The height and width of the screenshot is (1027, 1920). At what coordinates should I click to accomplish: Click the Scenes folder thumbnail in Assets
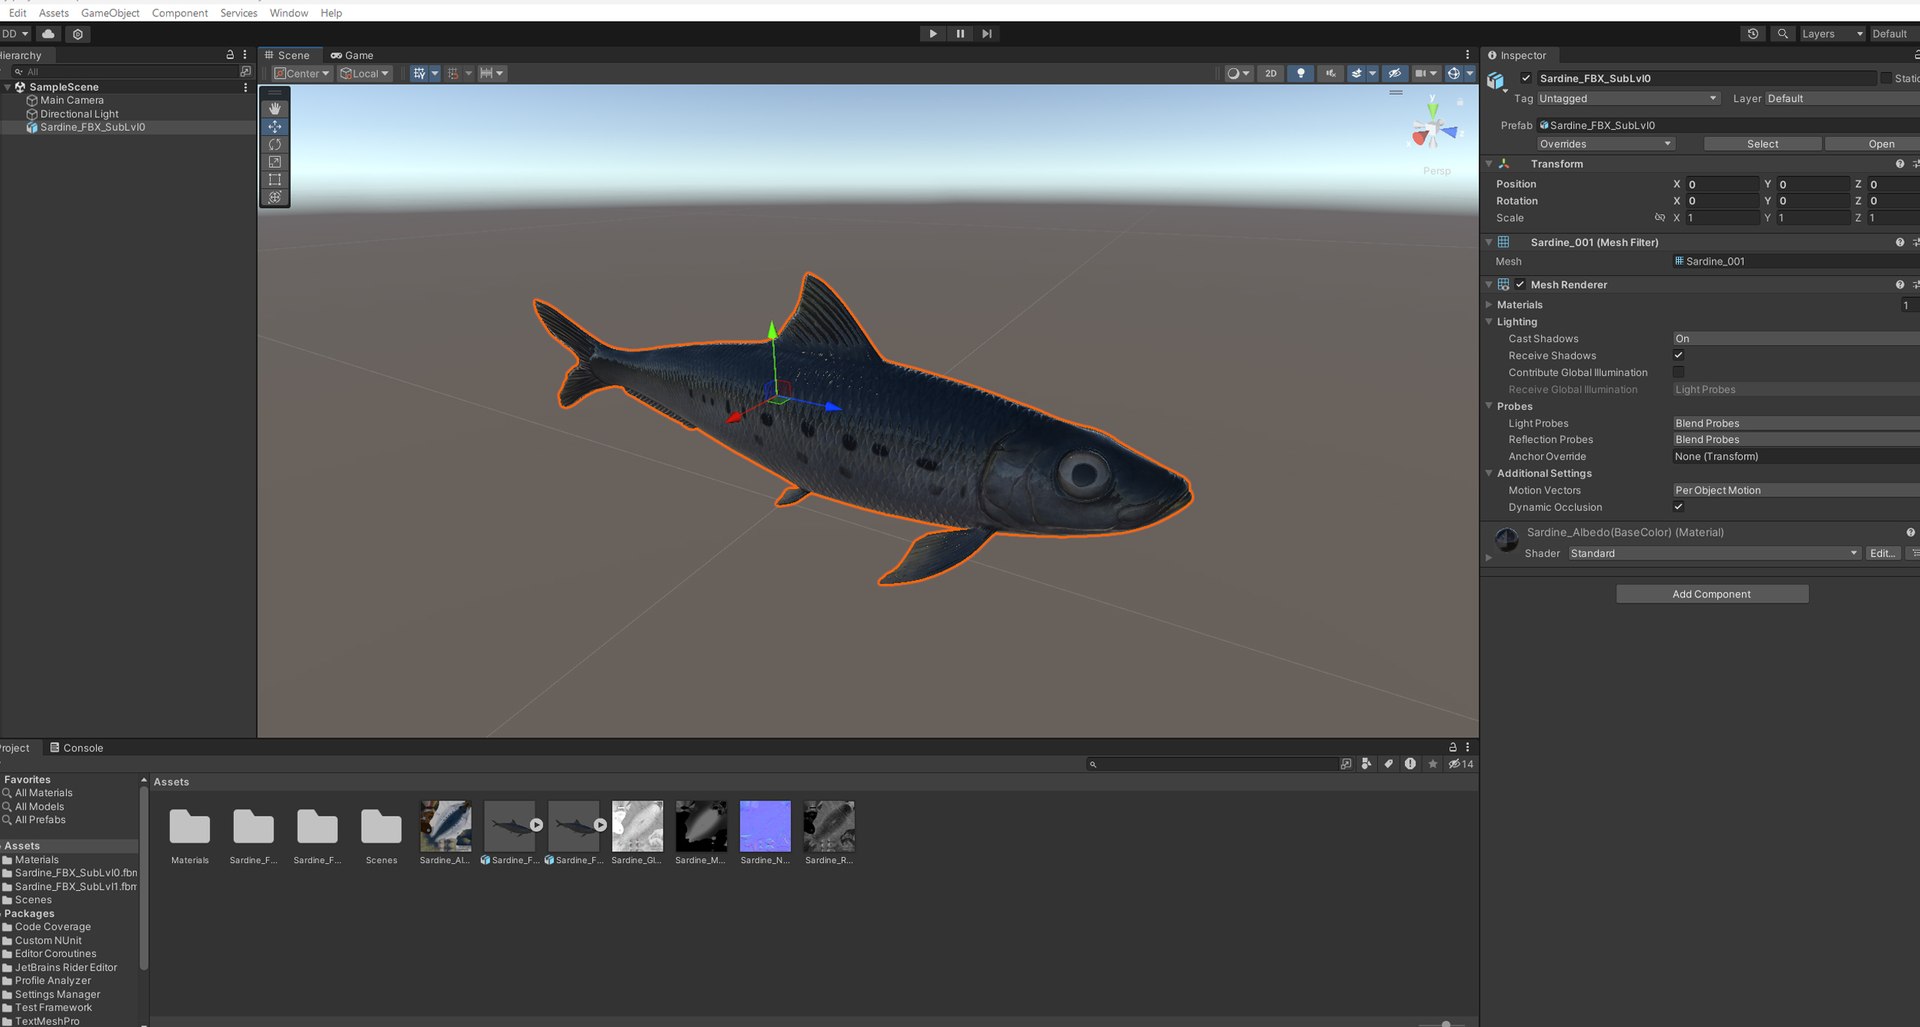381,828
